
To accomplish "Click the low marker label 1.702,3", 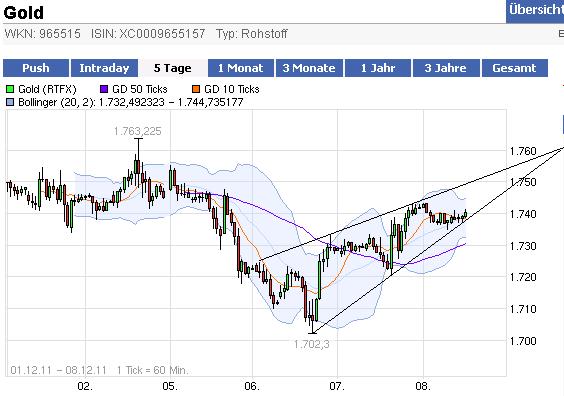I will (x=311, y=345).
